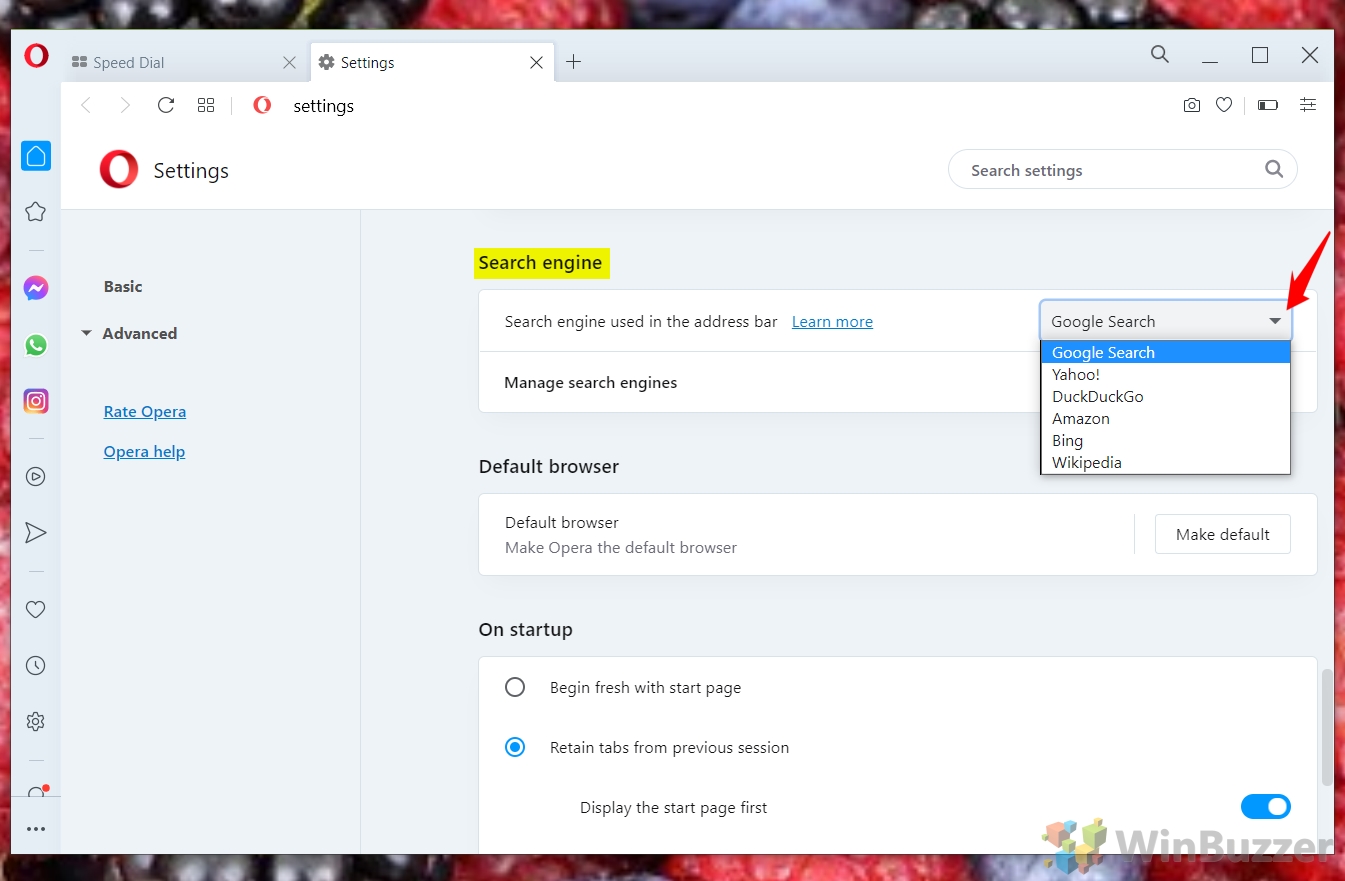Select Basic settings section
Screen dimensions: 1345x881
point(123,286)
